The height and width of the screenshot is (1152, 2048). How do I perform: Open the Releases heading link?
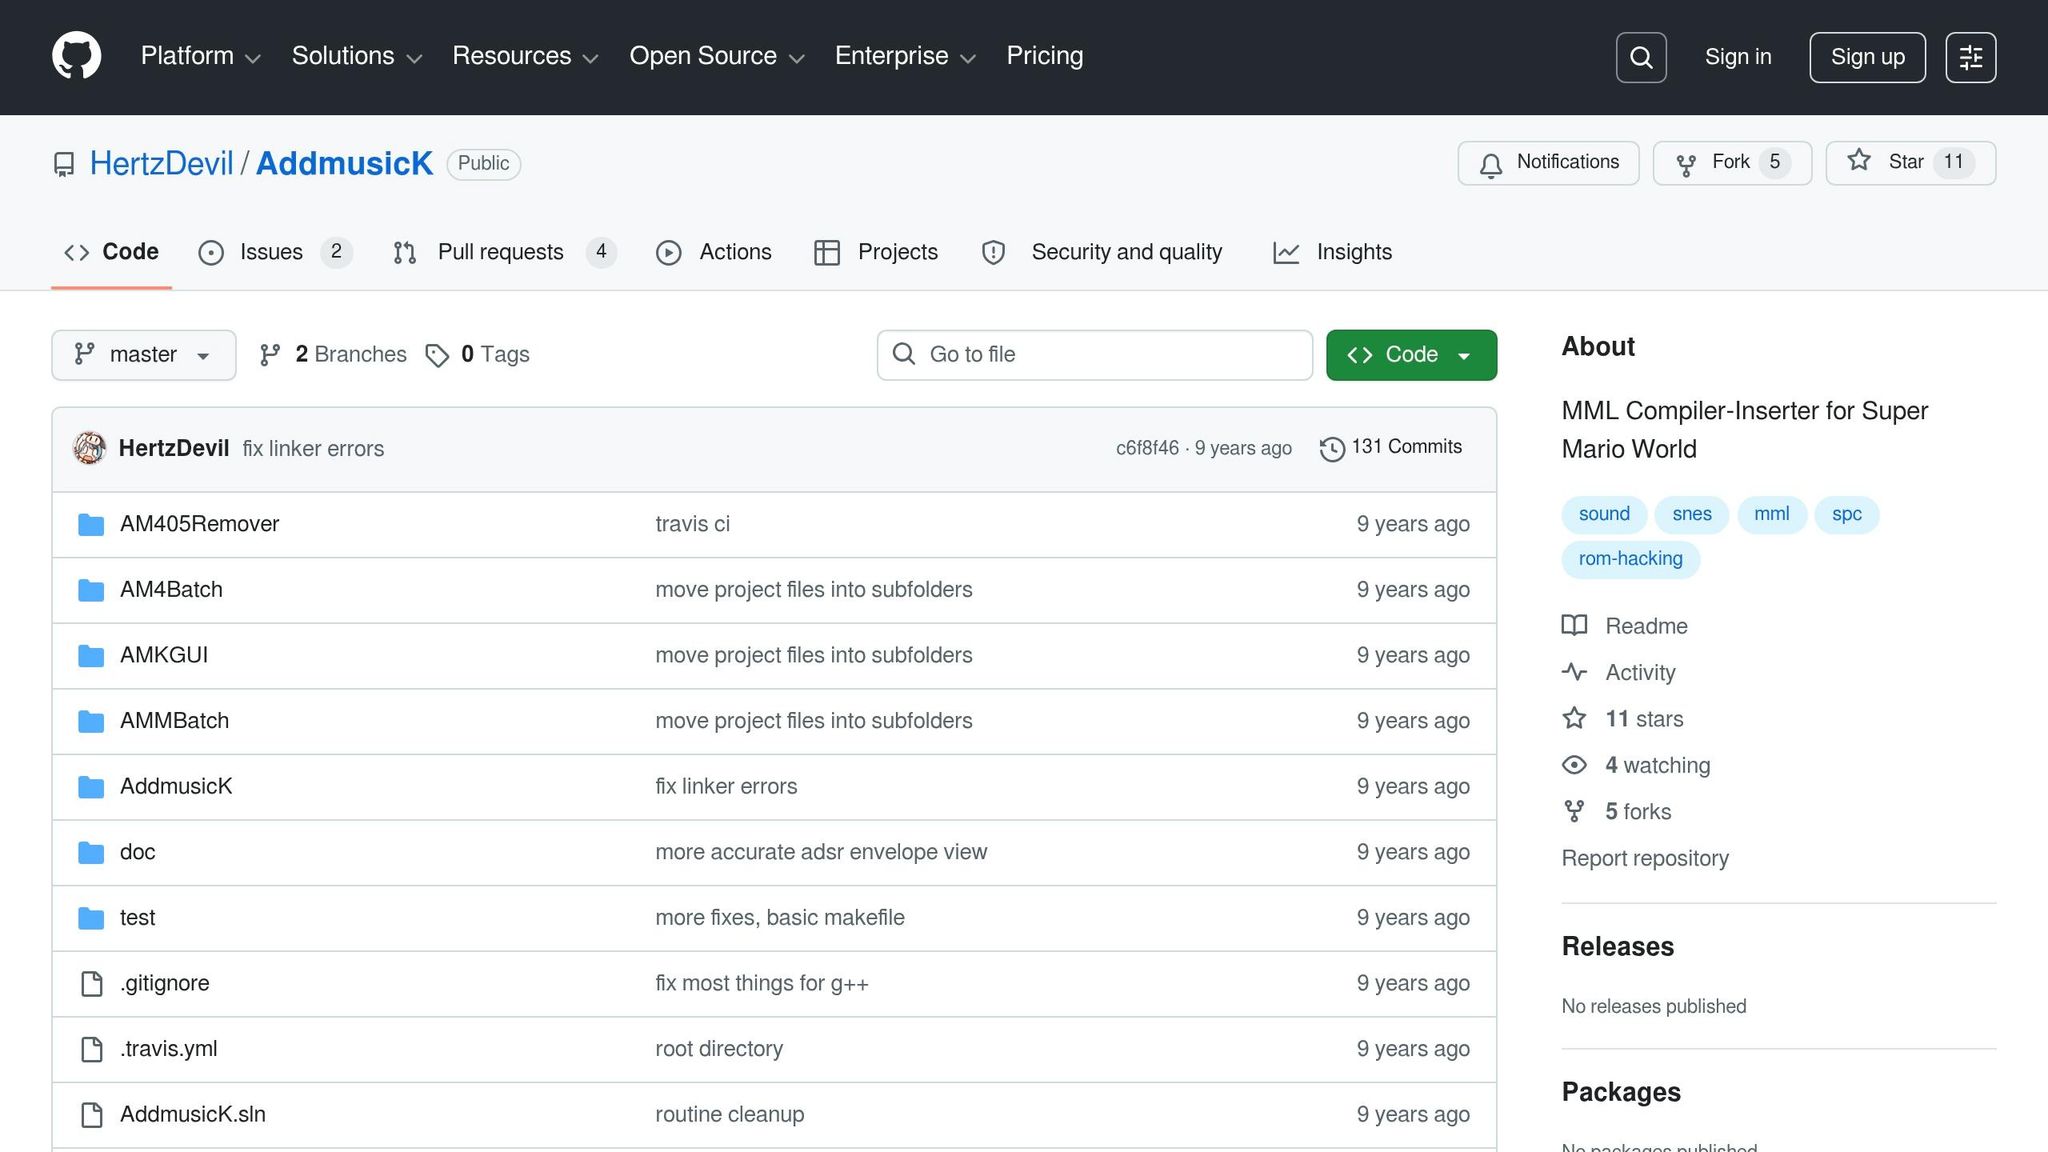click(x=1618, y=947)
